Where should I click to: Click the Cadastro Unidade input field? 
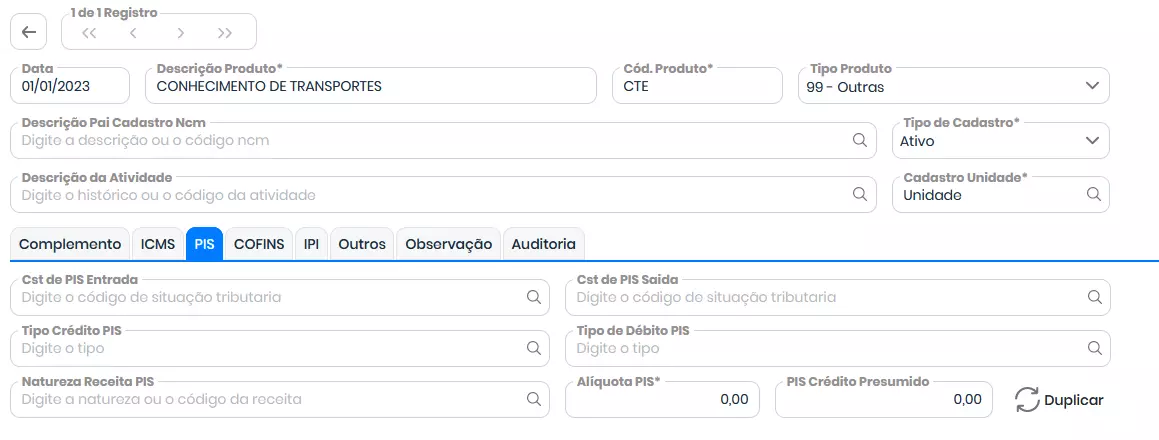click(1001, 194)
